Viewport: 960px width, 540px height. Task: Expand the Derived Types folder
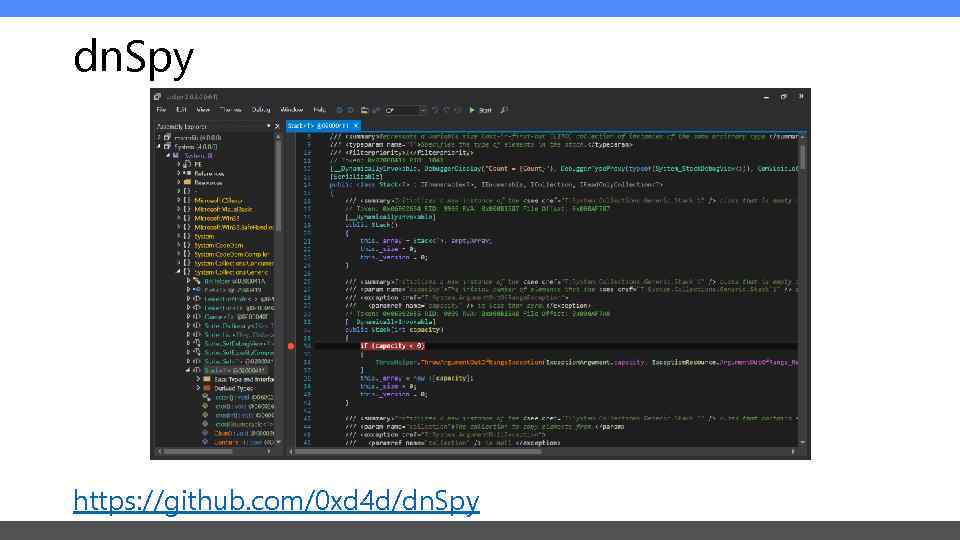tap(198, 388)
